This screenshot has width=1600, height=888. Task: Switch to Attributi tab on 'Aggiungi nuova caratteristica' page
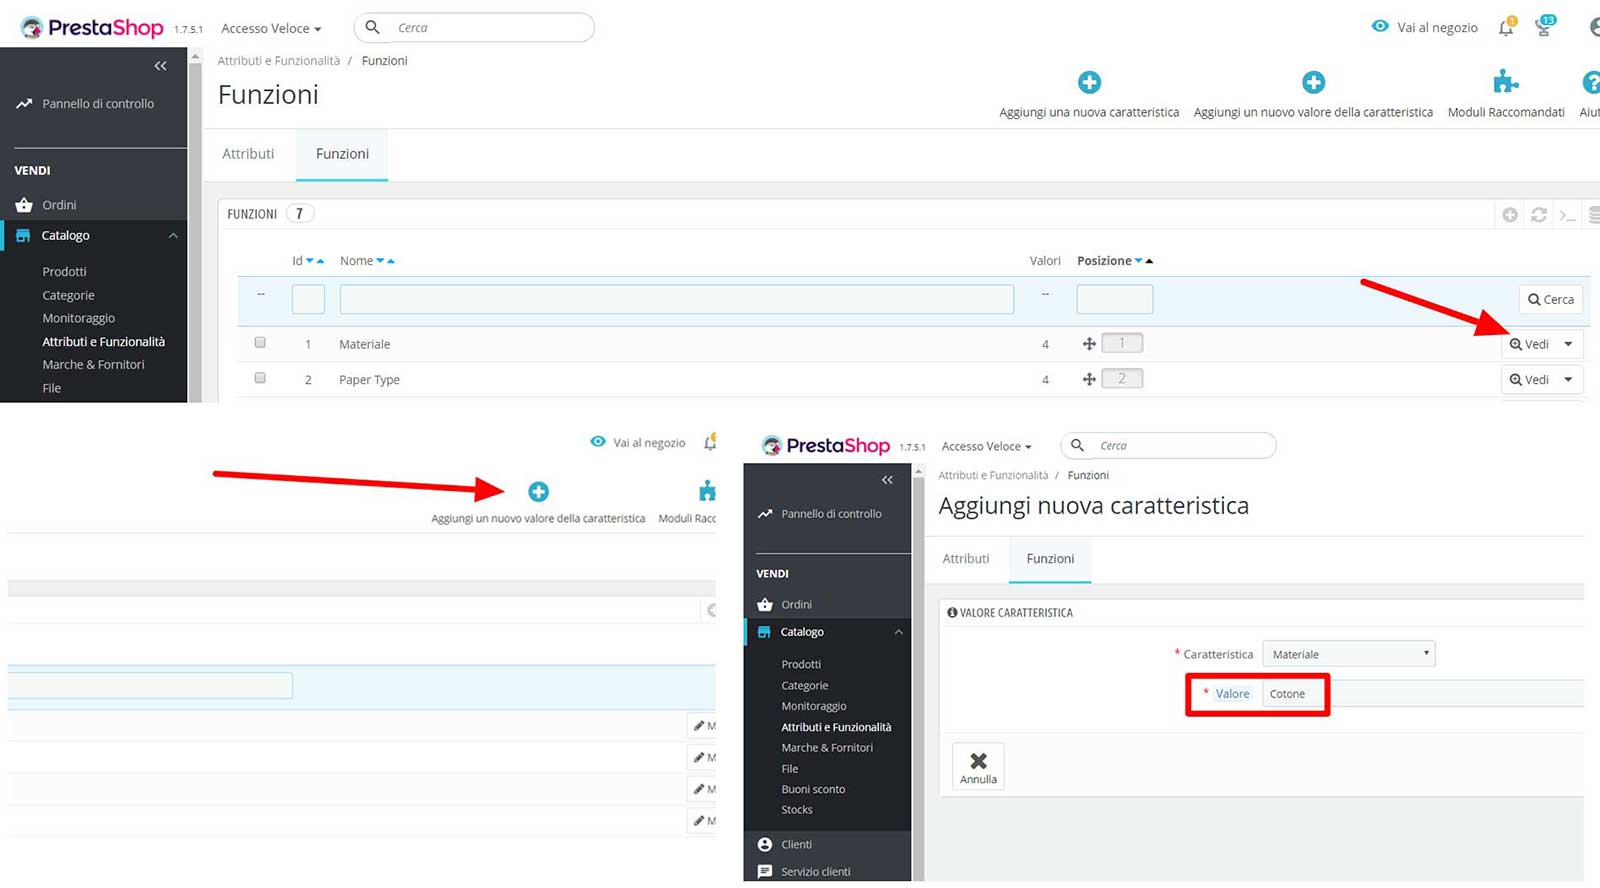[x=966, y=559]
